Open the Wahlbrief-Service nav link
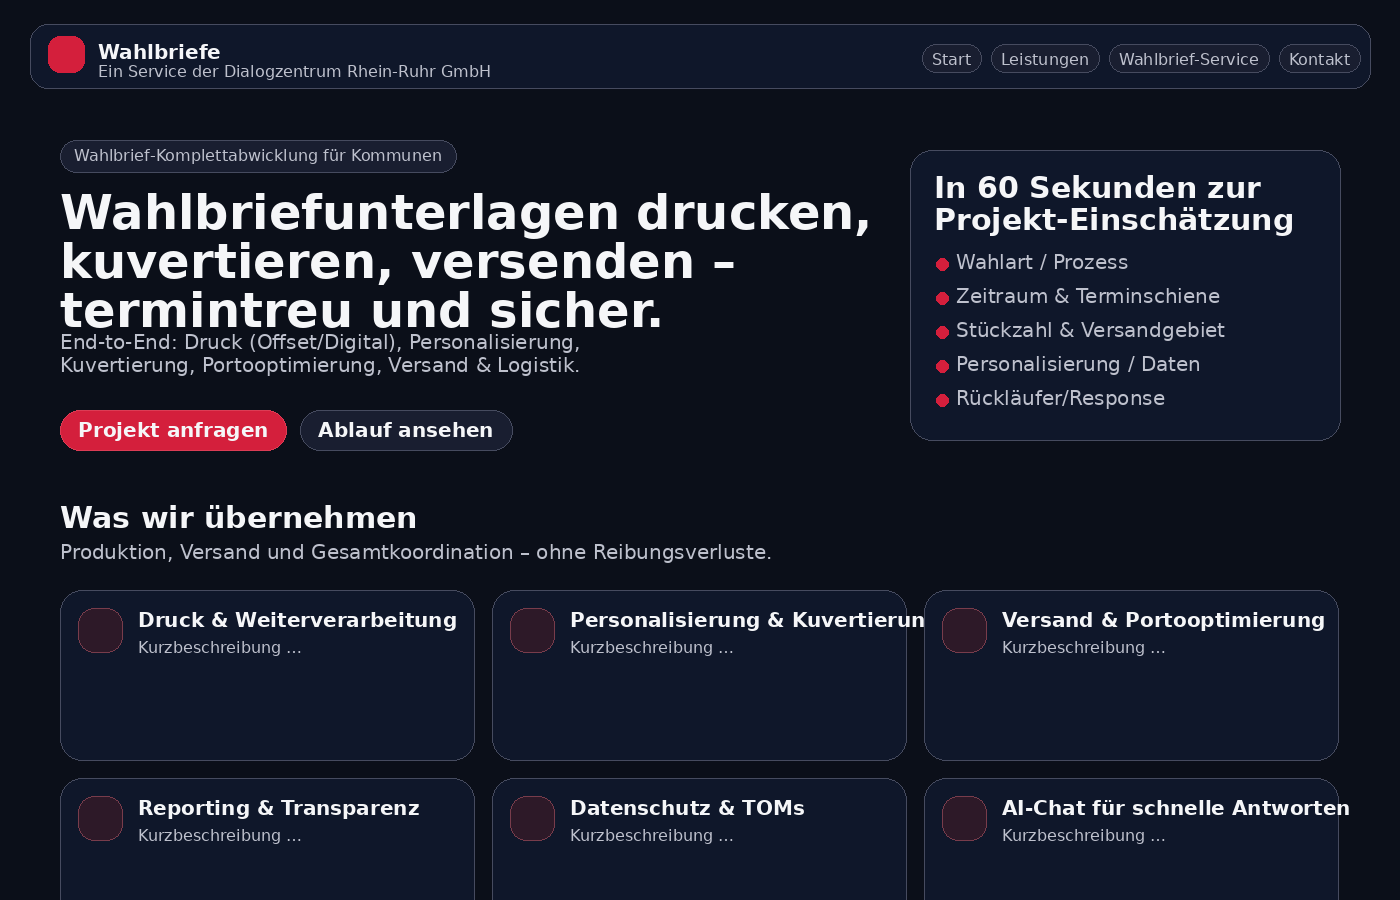The height and width of the screenshot is (900, 1400). pos(1188,59)
